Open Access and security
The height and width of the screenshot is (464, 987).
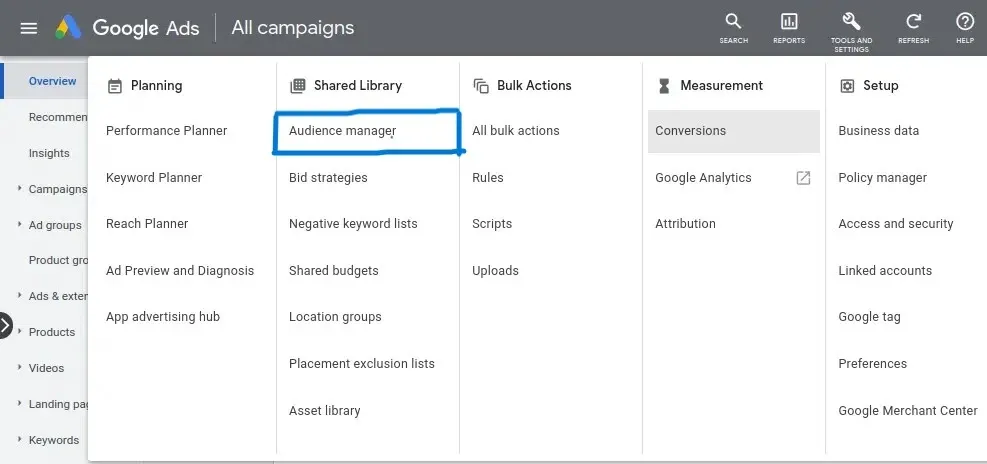tap(896, 224)
